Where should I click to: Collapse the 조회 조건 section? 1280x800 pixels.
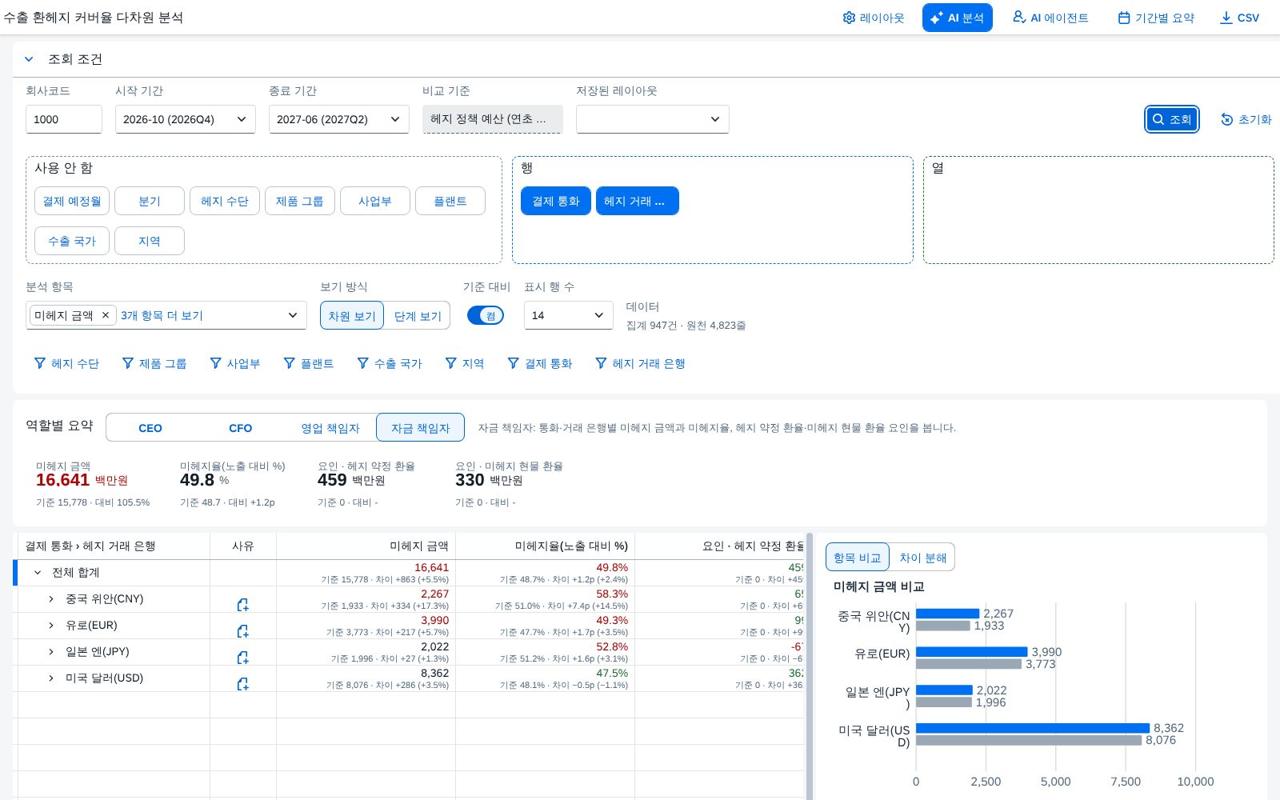(29, 59)
